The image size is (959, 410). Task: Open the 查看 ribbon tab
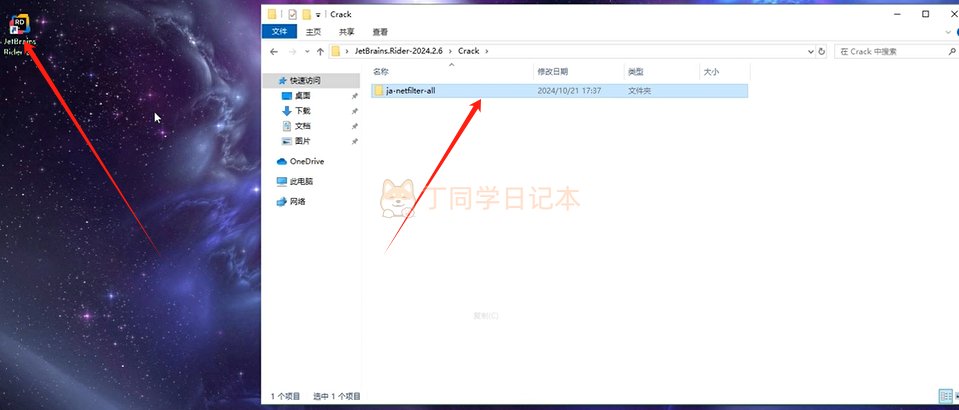point(380,32)
